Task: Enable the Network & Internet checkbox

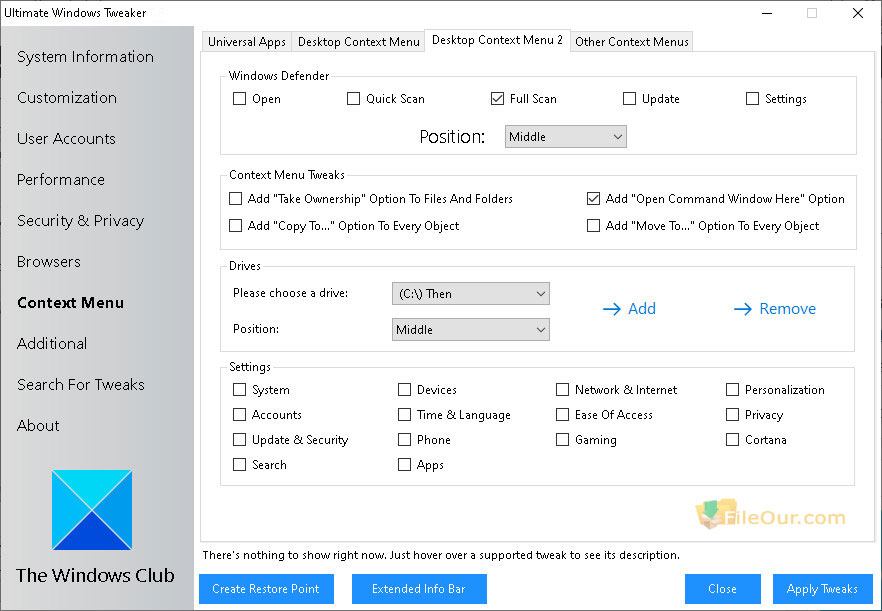Action: (x=562, y=390)
